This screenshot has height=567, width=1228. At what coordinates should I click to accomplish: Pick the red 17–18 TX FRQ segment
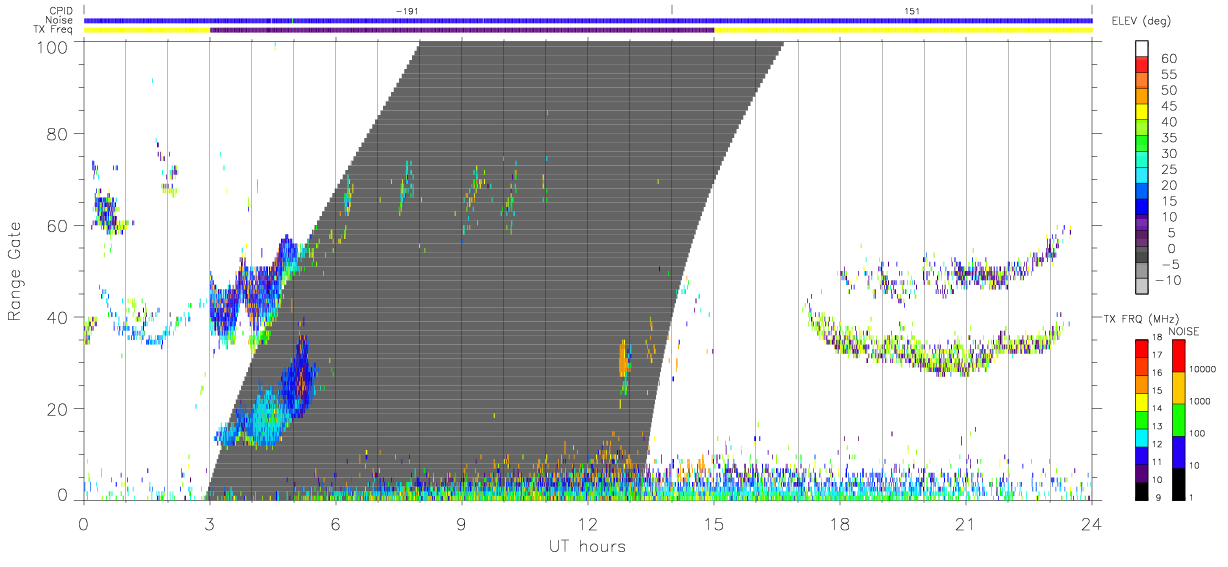coord(1143,349)
